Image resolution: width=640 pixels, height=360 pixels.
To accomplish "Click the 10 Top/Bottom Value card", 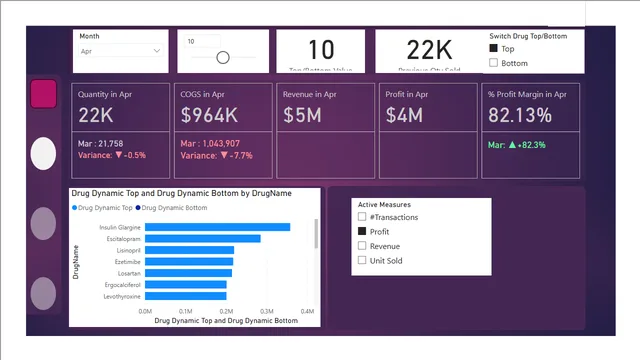I will tap(321, 51).
